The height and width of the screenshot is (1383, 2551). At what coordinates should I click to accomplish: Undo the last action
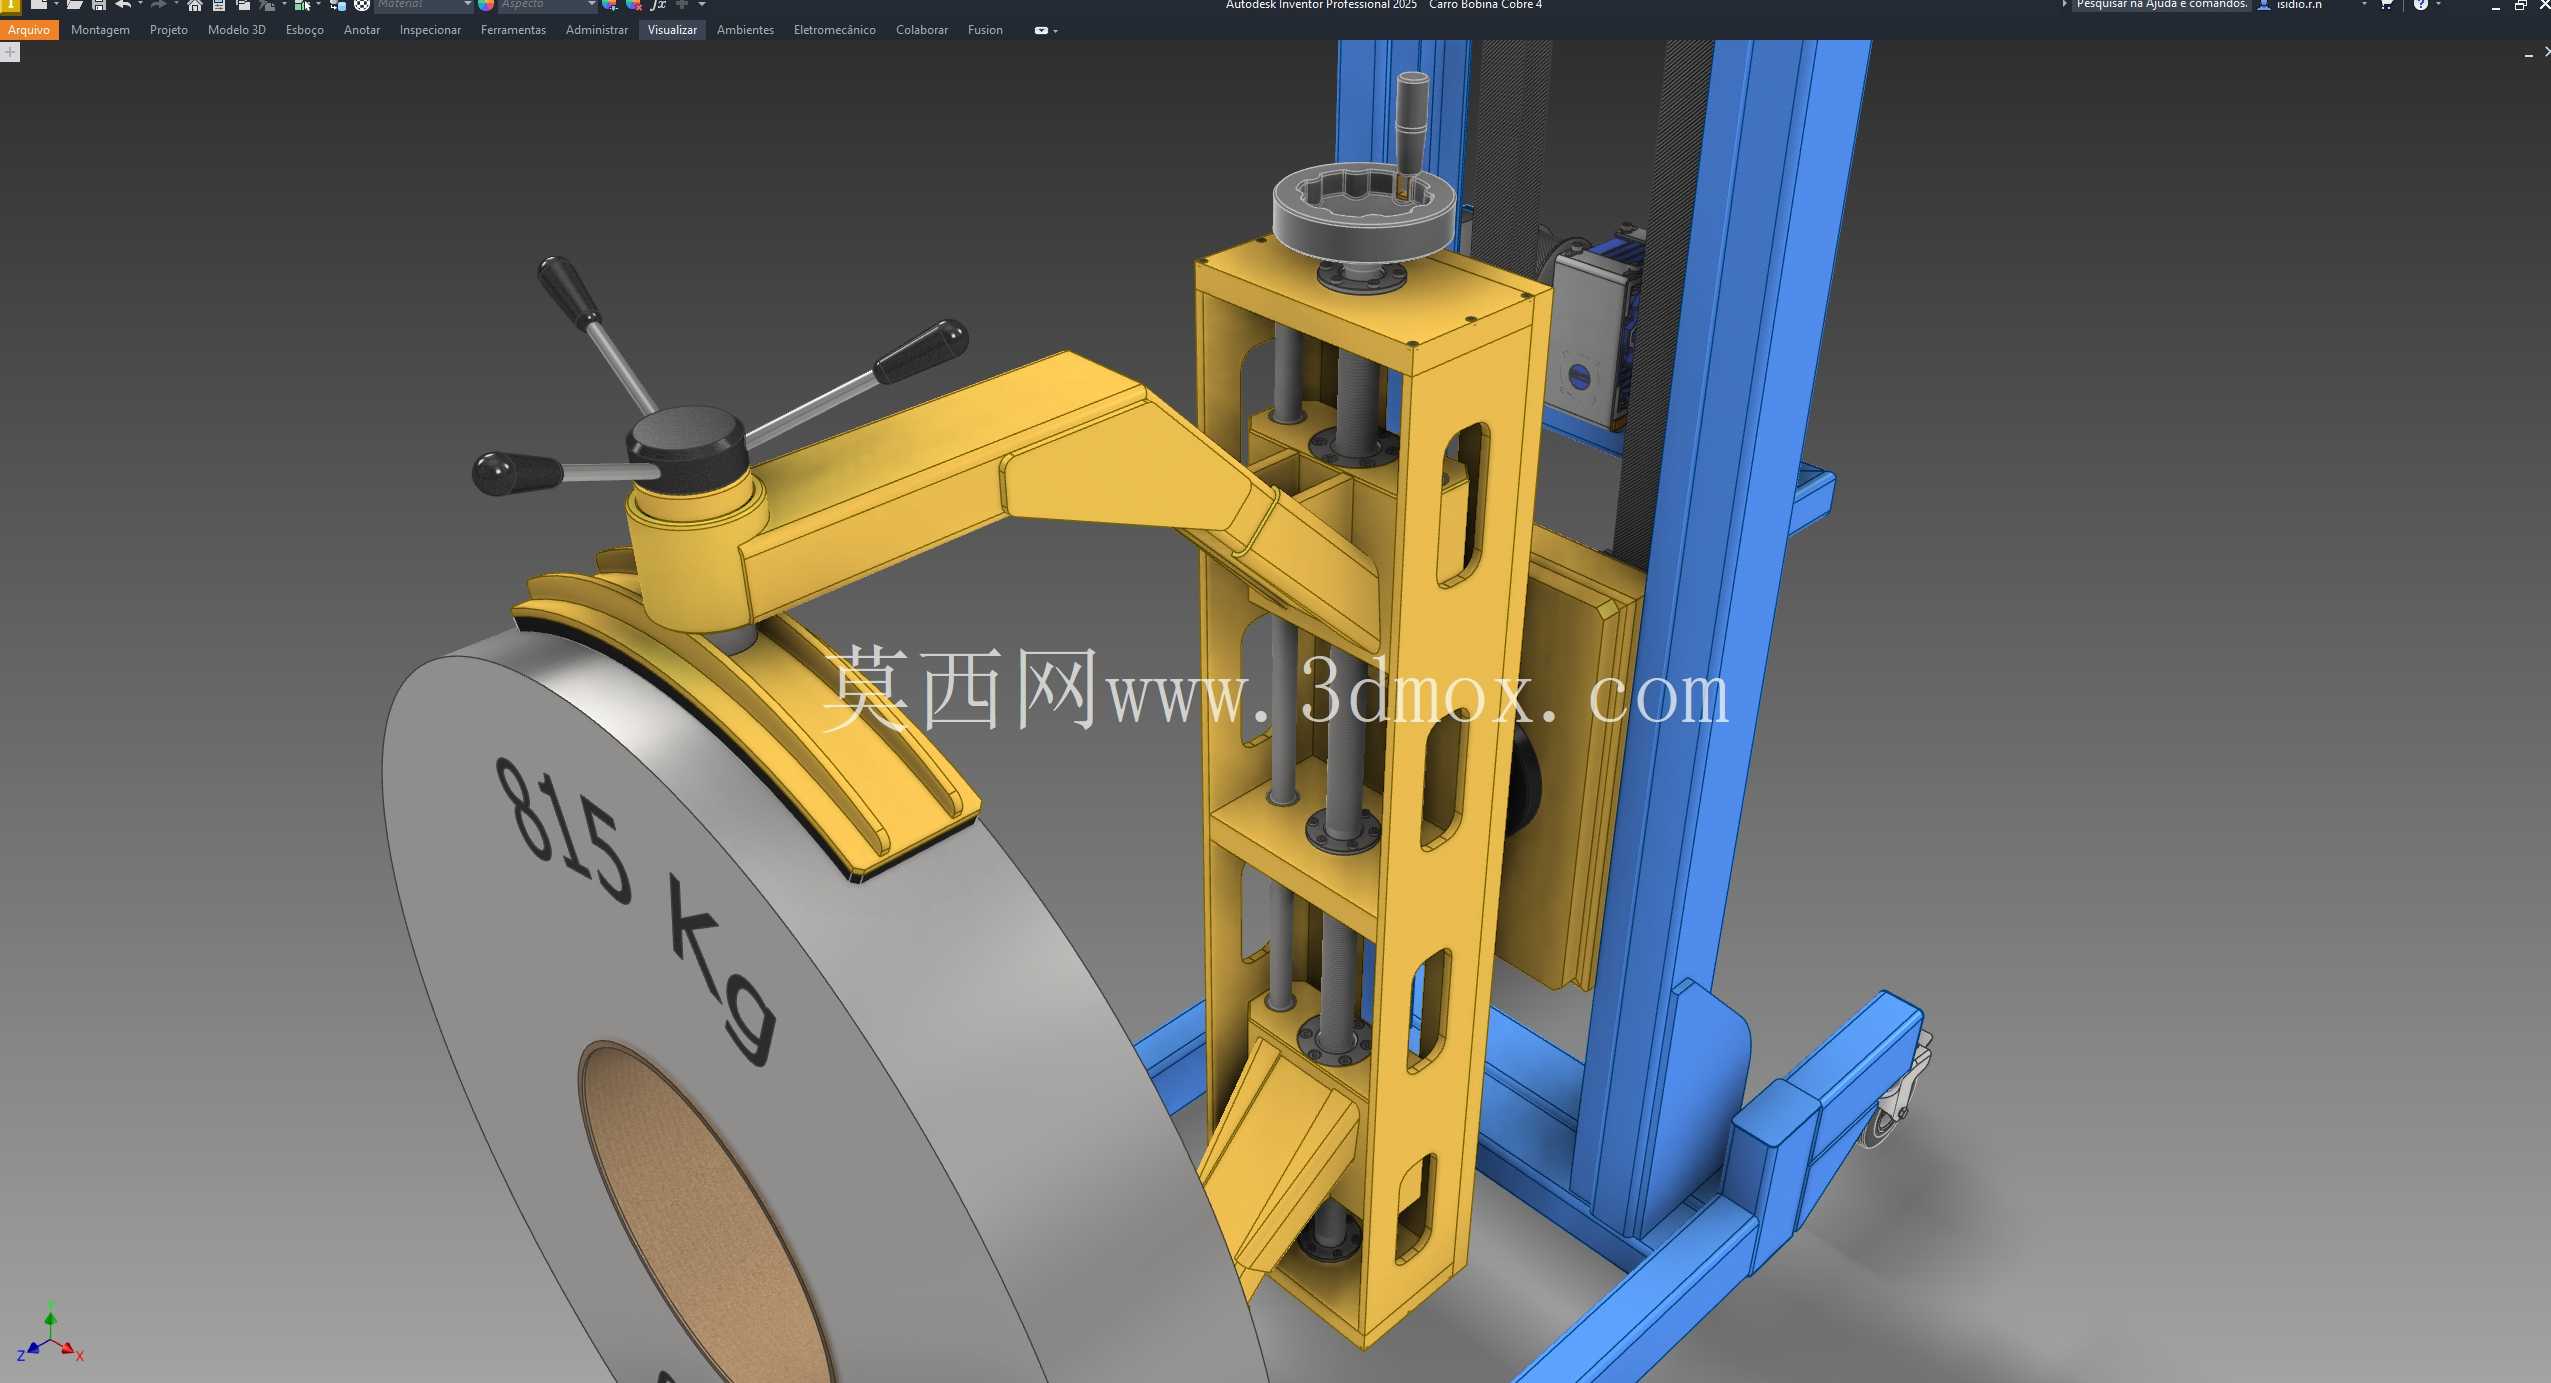[123, 5]
